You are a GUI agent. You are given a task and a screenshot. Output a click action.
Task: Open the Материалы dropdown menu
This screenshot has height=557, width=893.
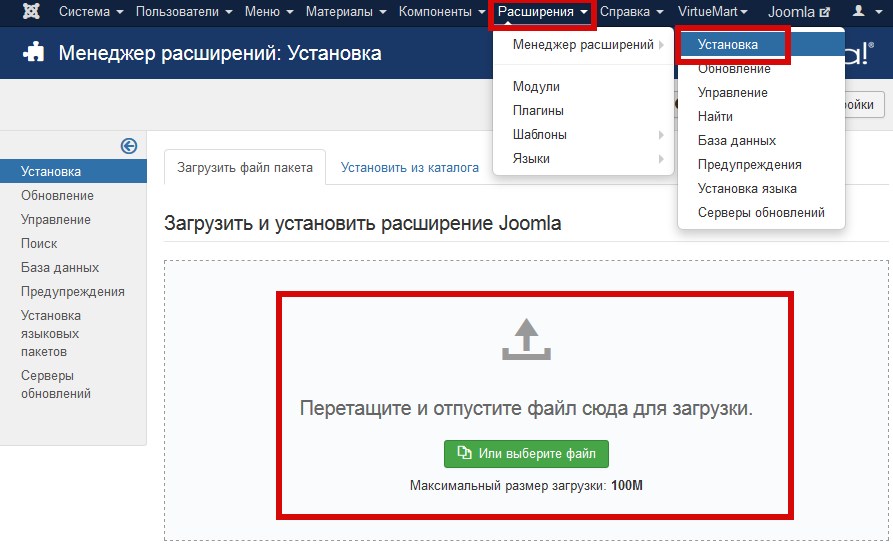346,11
